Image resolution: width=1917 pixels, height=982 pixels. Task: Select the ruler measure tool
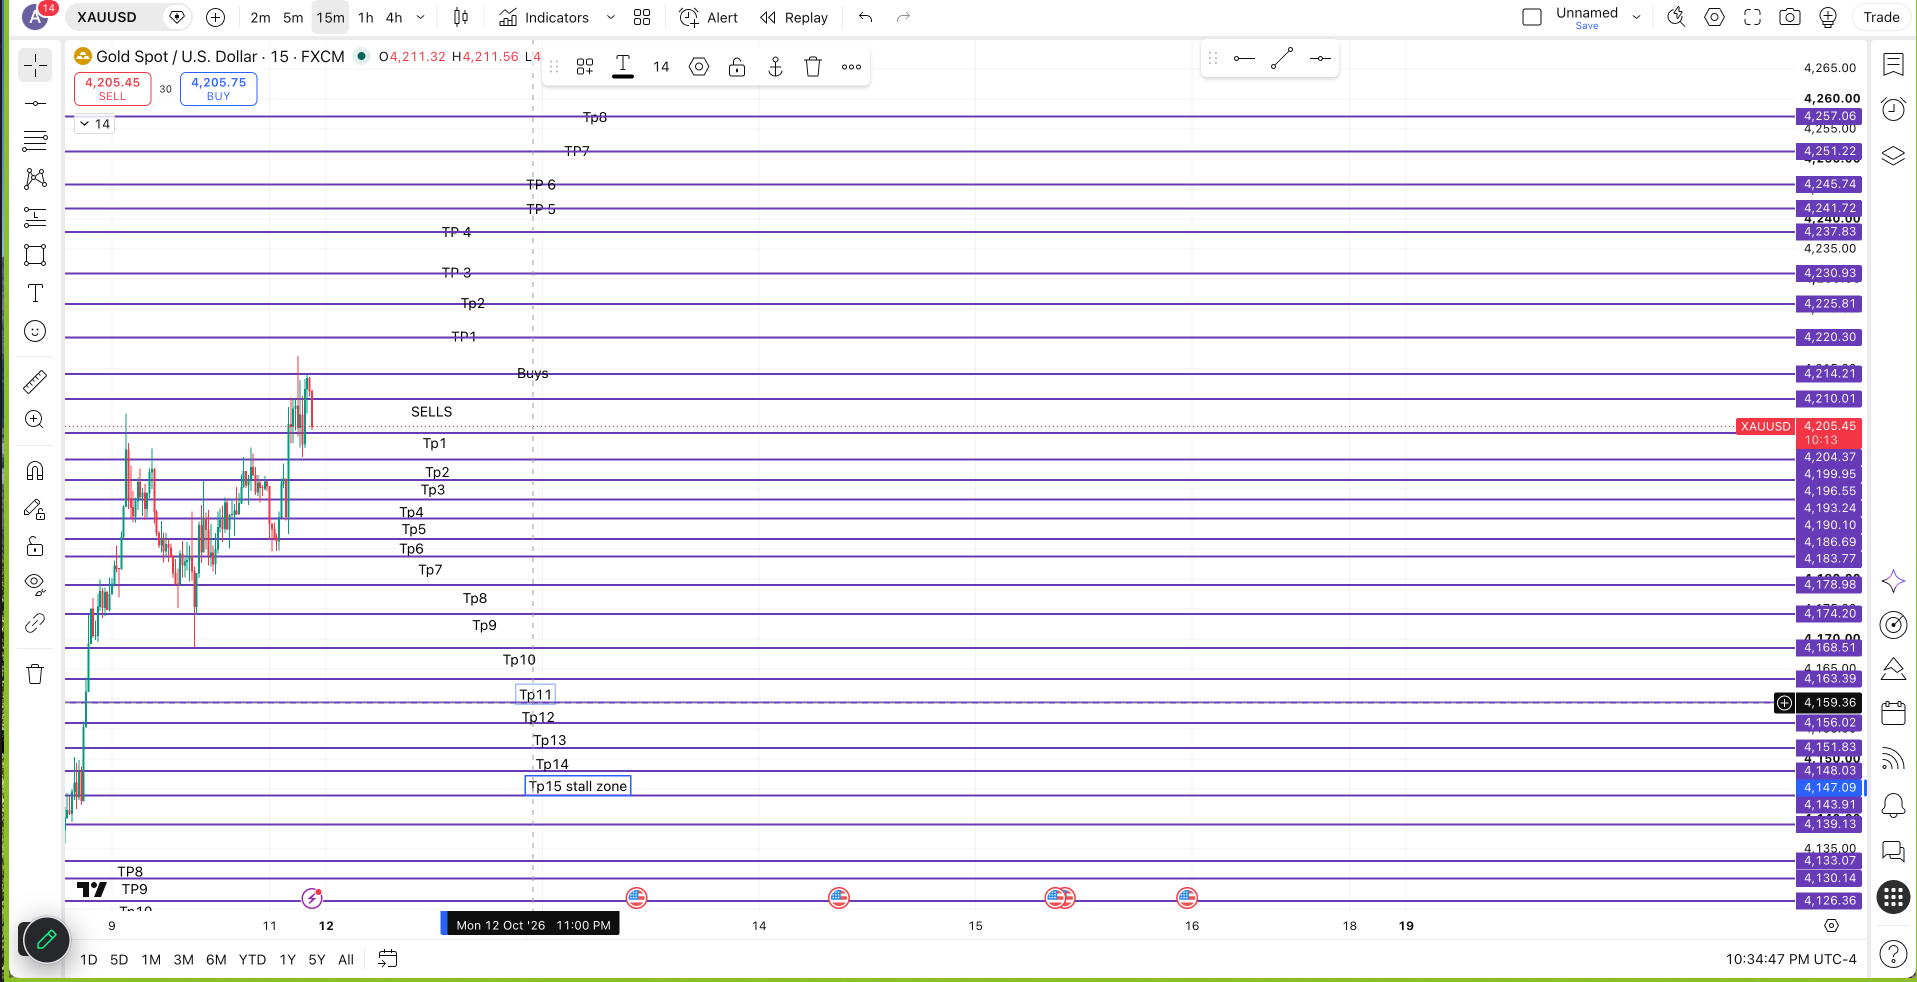35,381
